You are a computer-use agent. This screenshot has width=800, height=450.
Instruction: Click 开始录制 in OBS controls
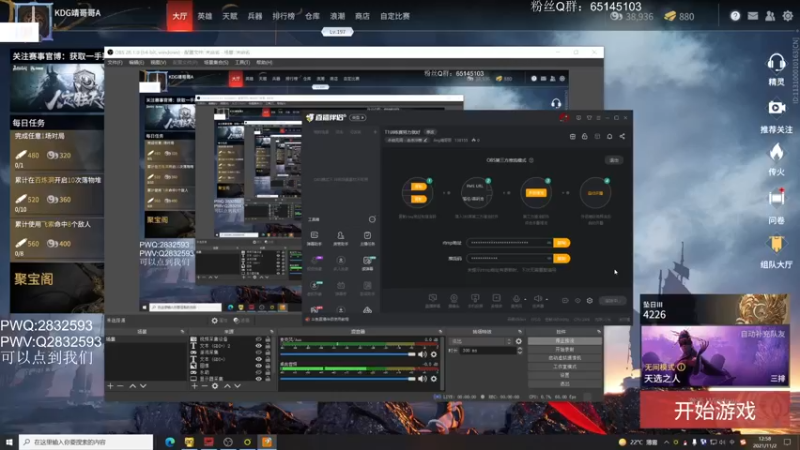[564, 349]
